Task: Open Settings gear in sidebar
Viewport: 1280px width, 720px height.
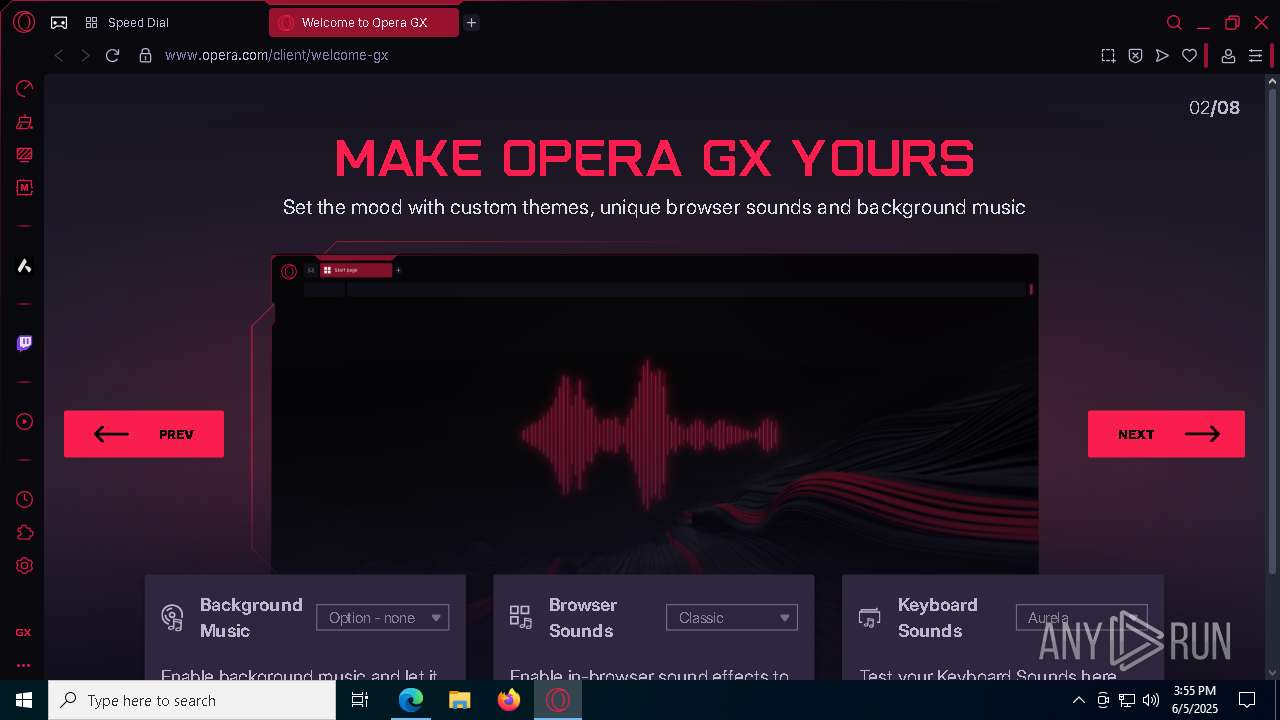Action: 24,565
